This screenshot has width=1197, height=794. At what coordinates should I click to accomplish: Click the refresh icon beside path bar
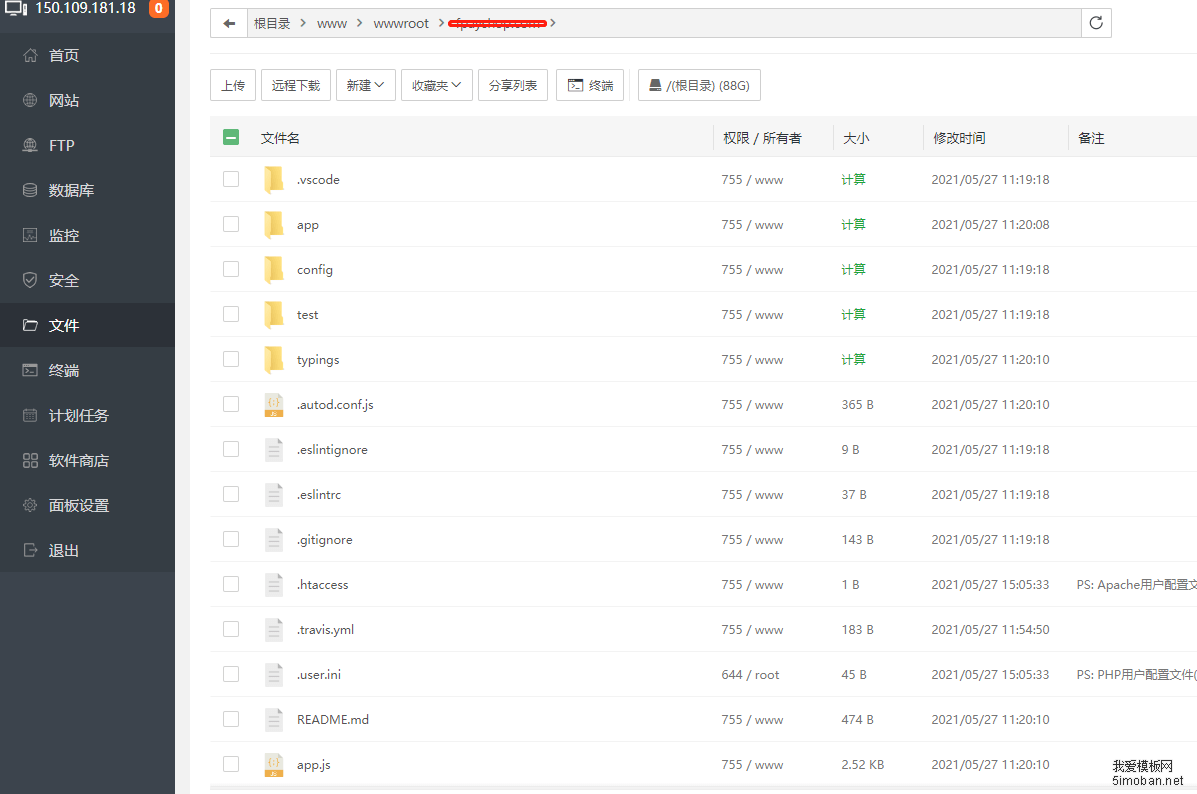click(x=1096, y=23)
